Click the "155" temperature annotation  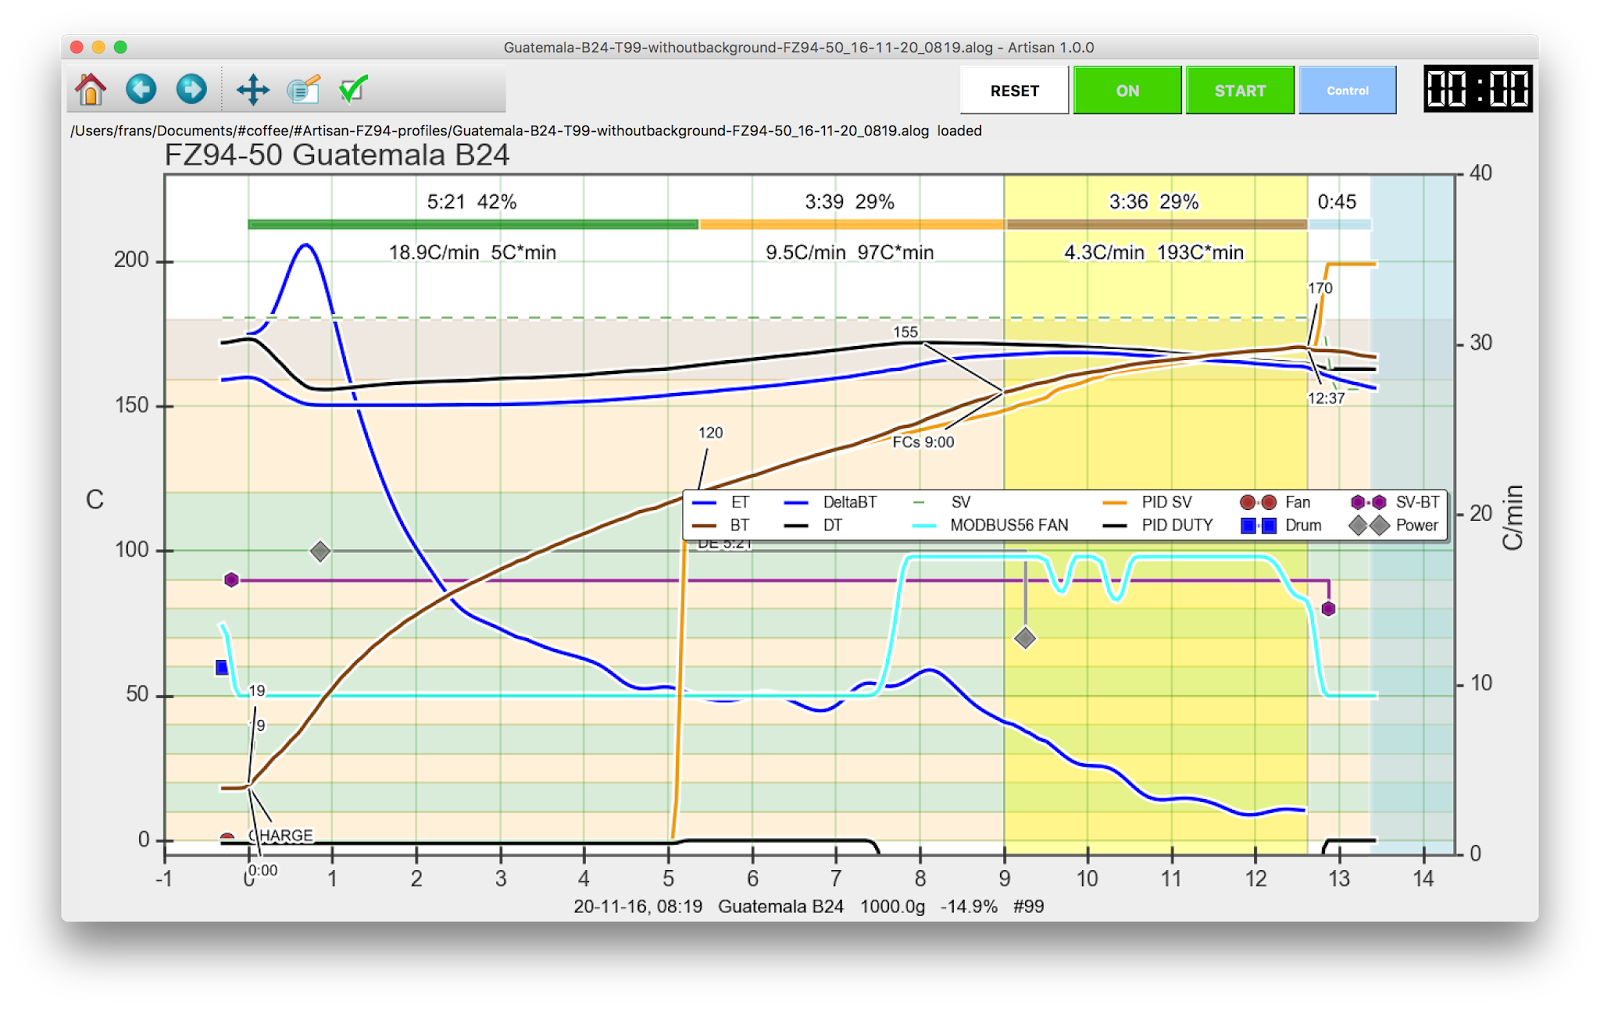[905, 332]
